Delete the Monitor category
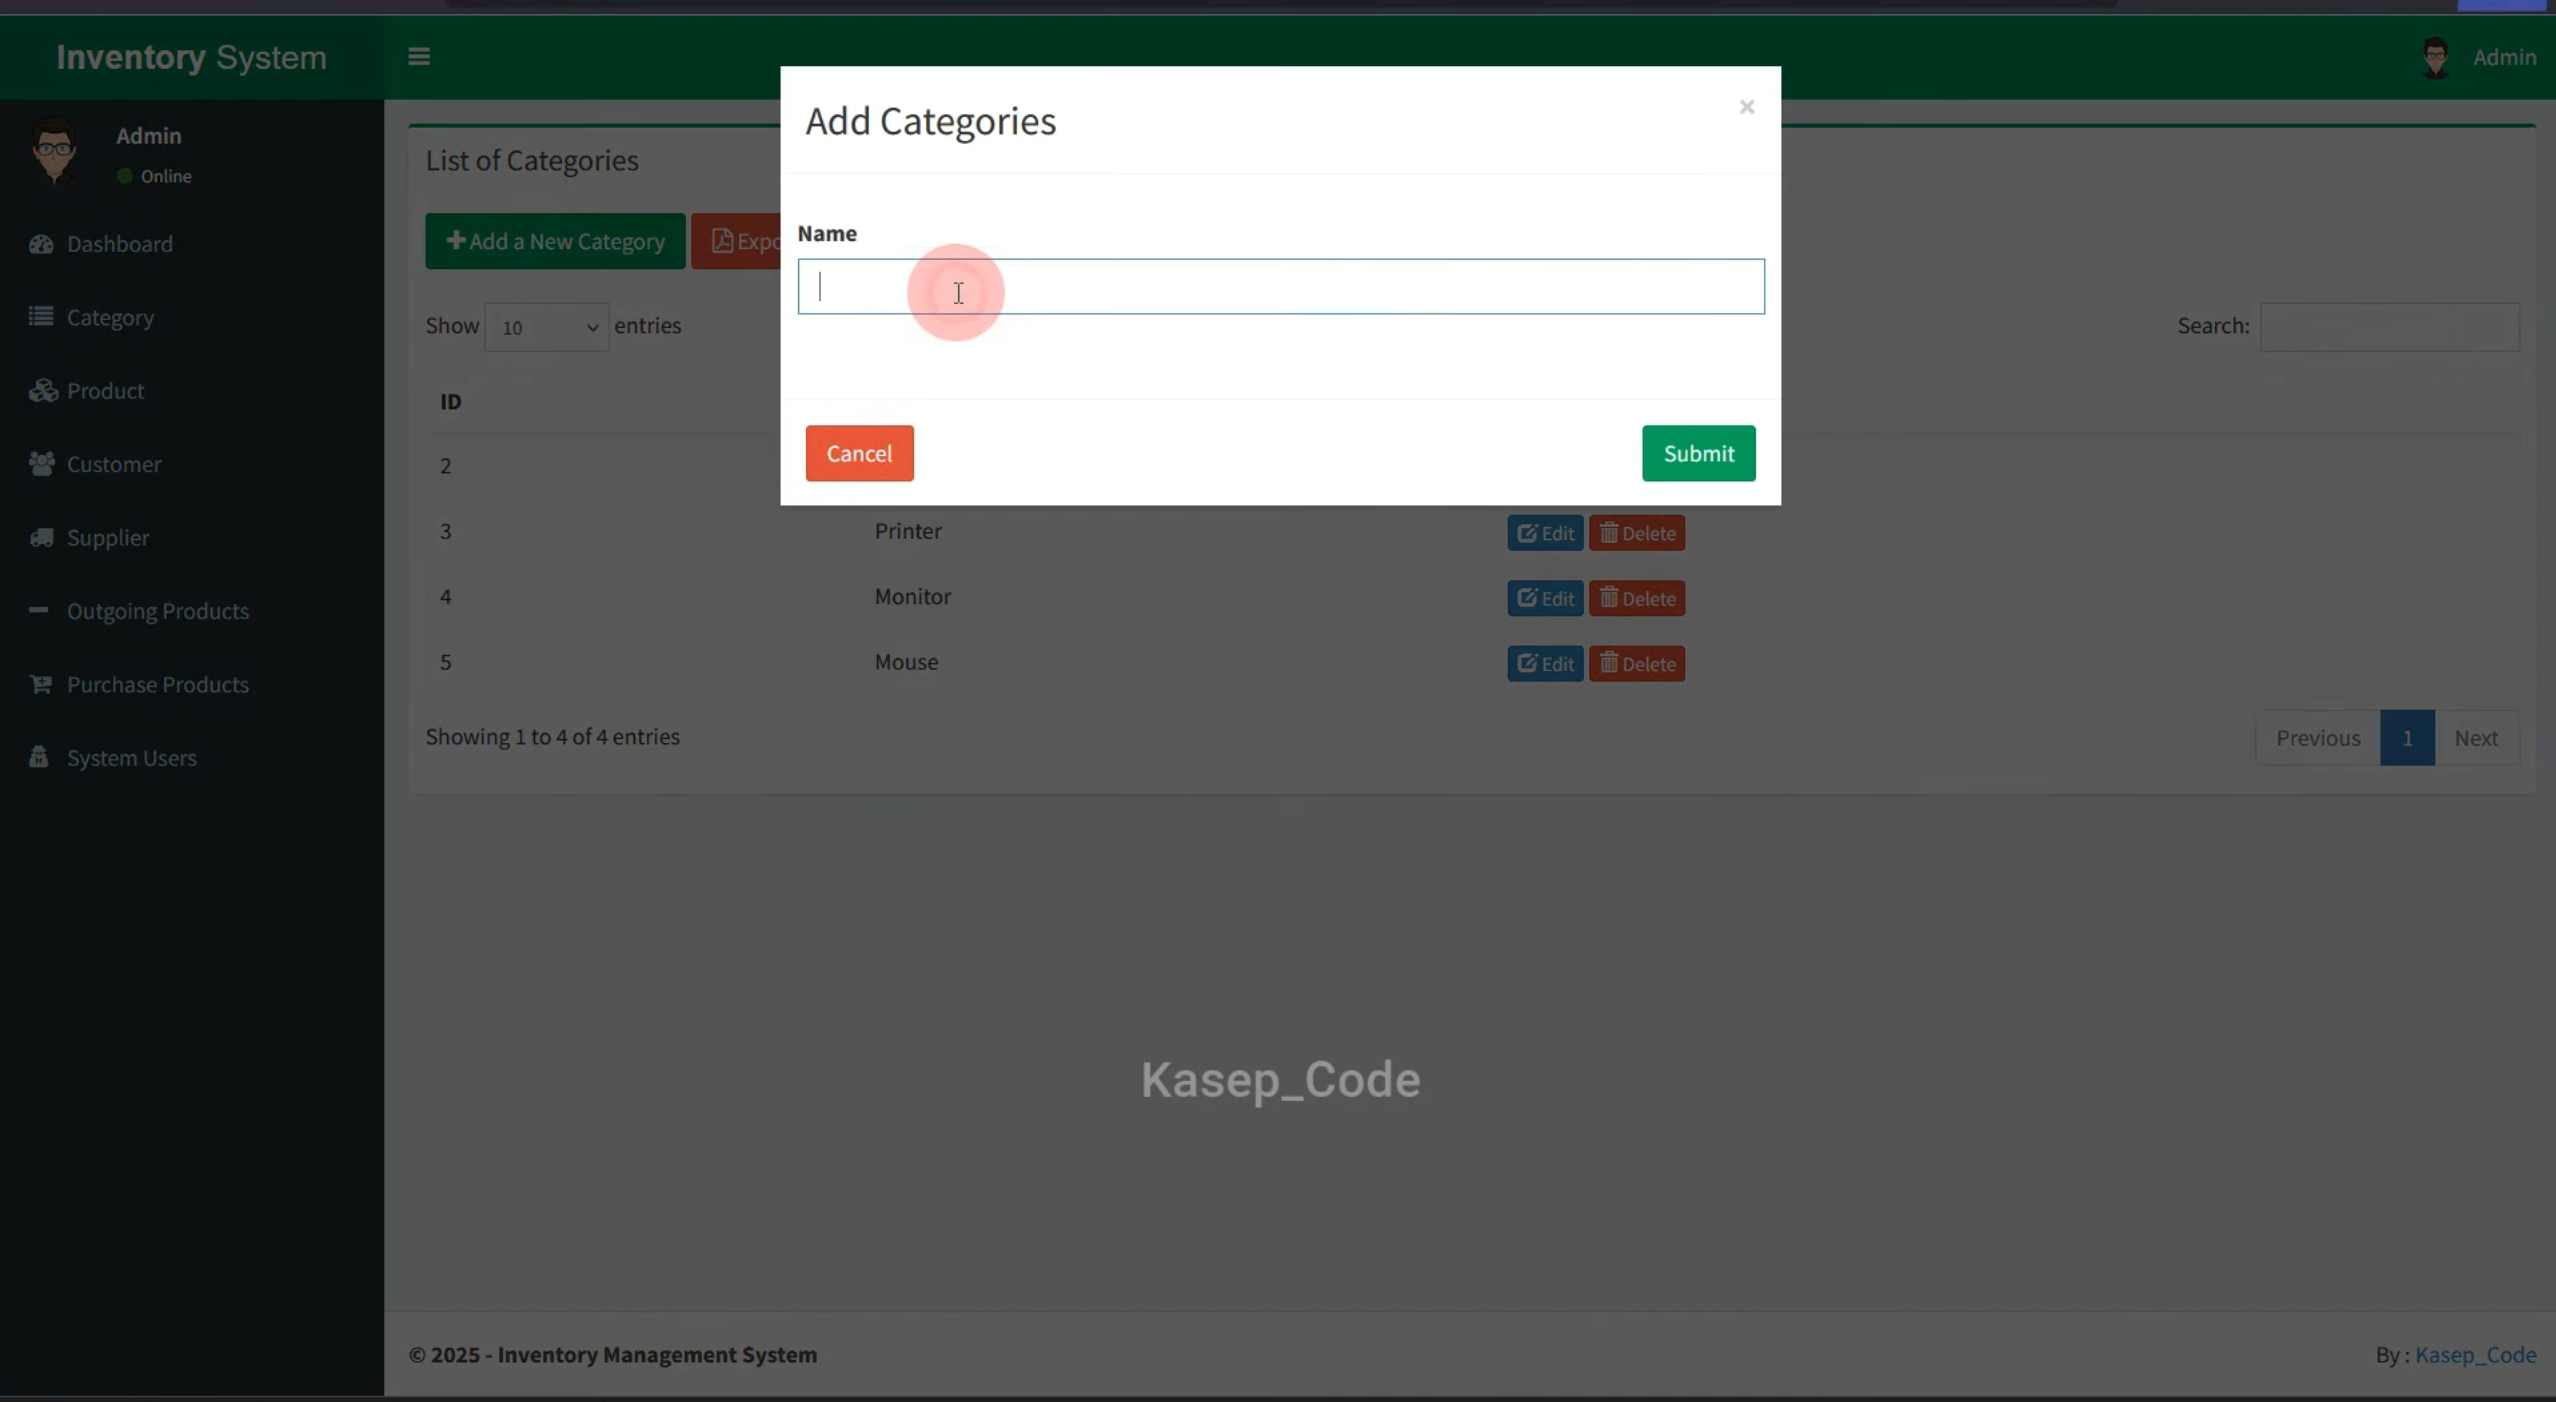Screen dimensions: 2556x1402 tap(1637, 598)
